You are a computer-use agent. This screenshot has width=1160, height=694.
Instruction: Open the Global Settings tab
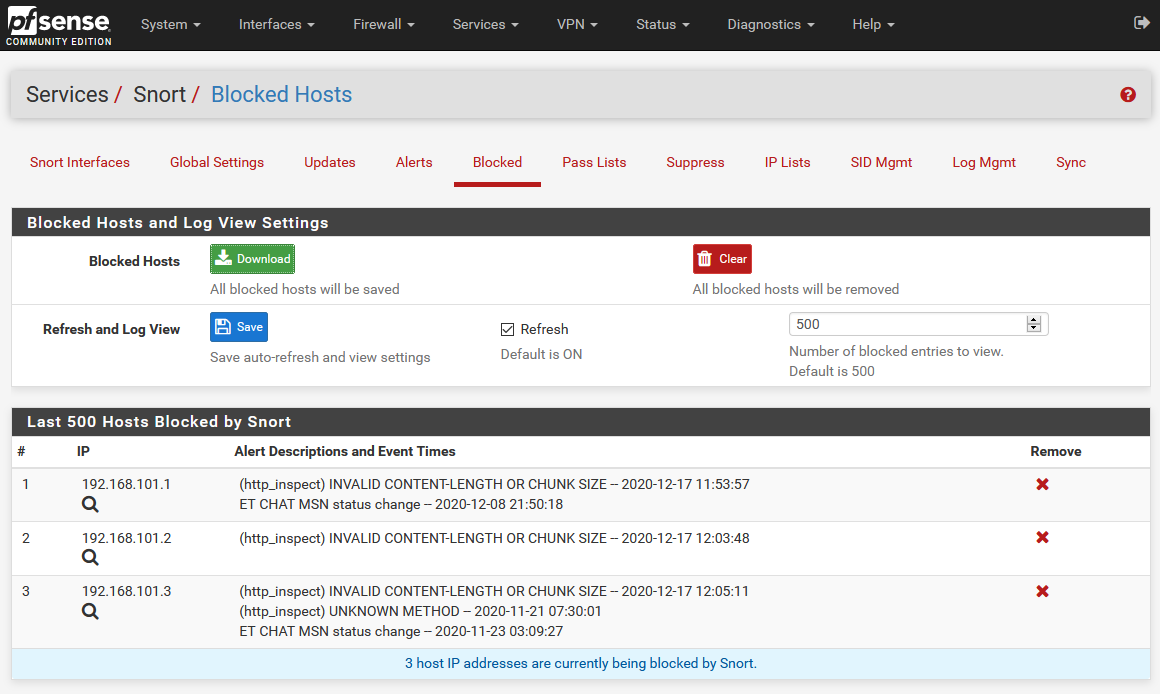click(217, 163)
